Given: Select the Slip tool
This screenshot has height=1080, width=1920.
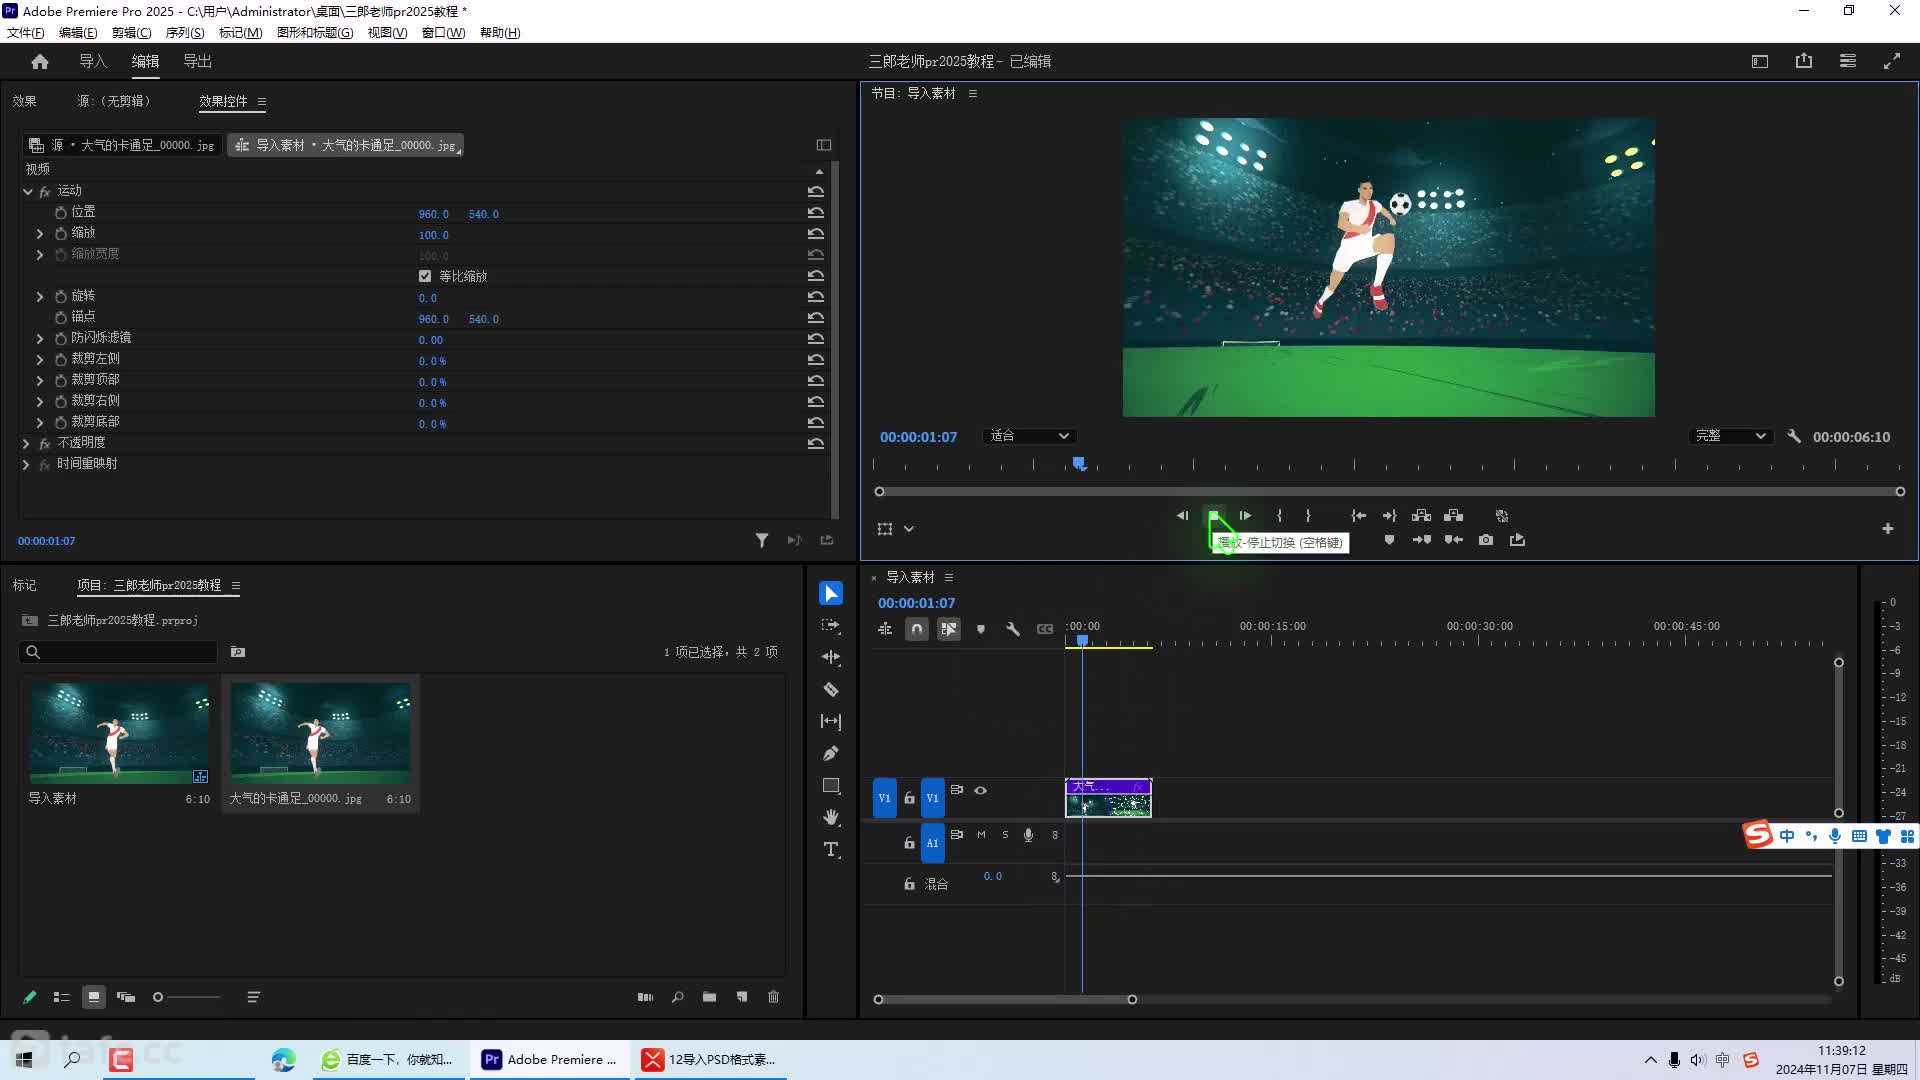Looking at the screenshot, I should pyautogui.click(x=830, y=721).
